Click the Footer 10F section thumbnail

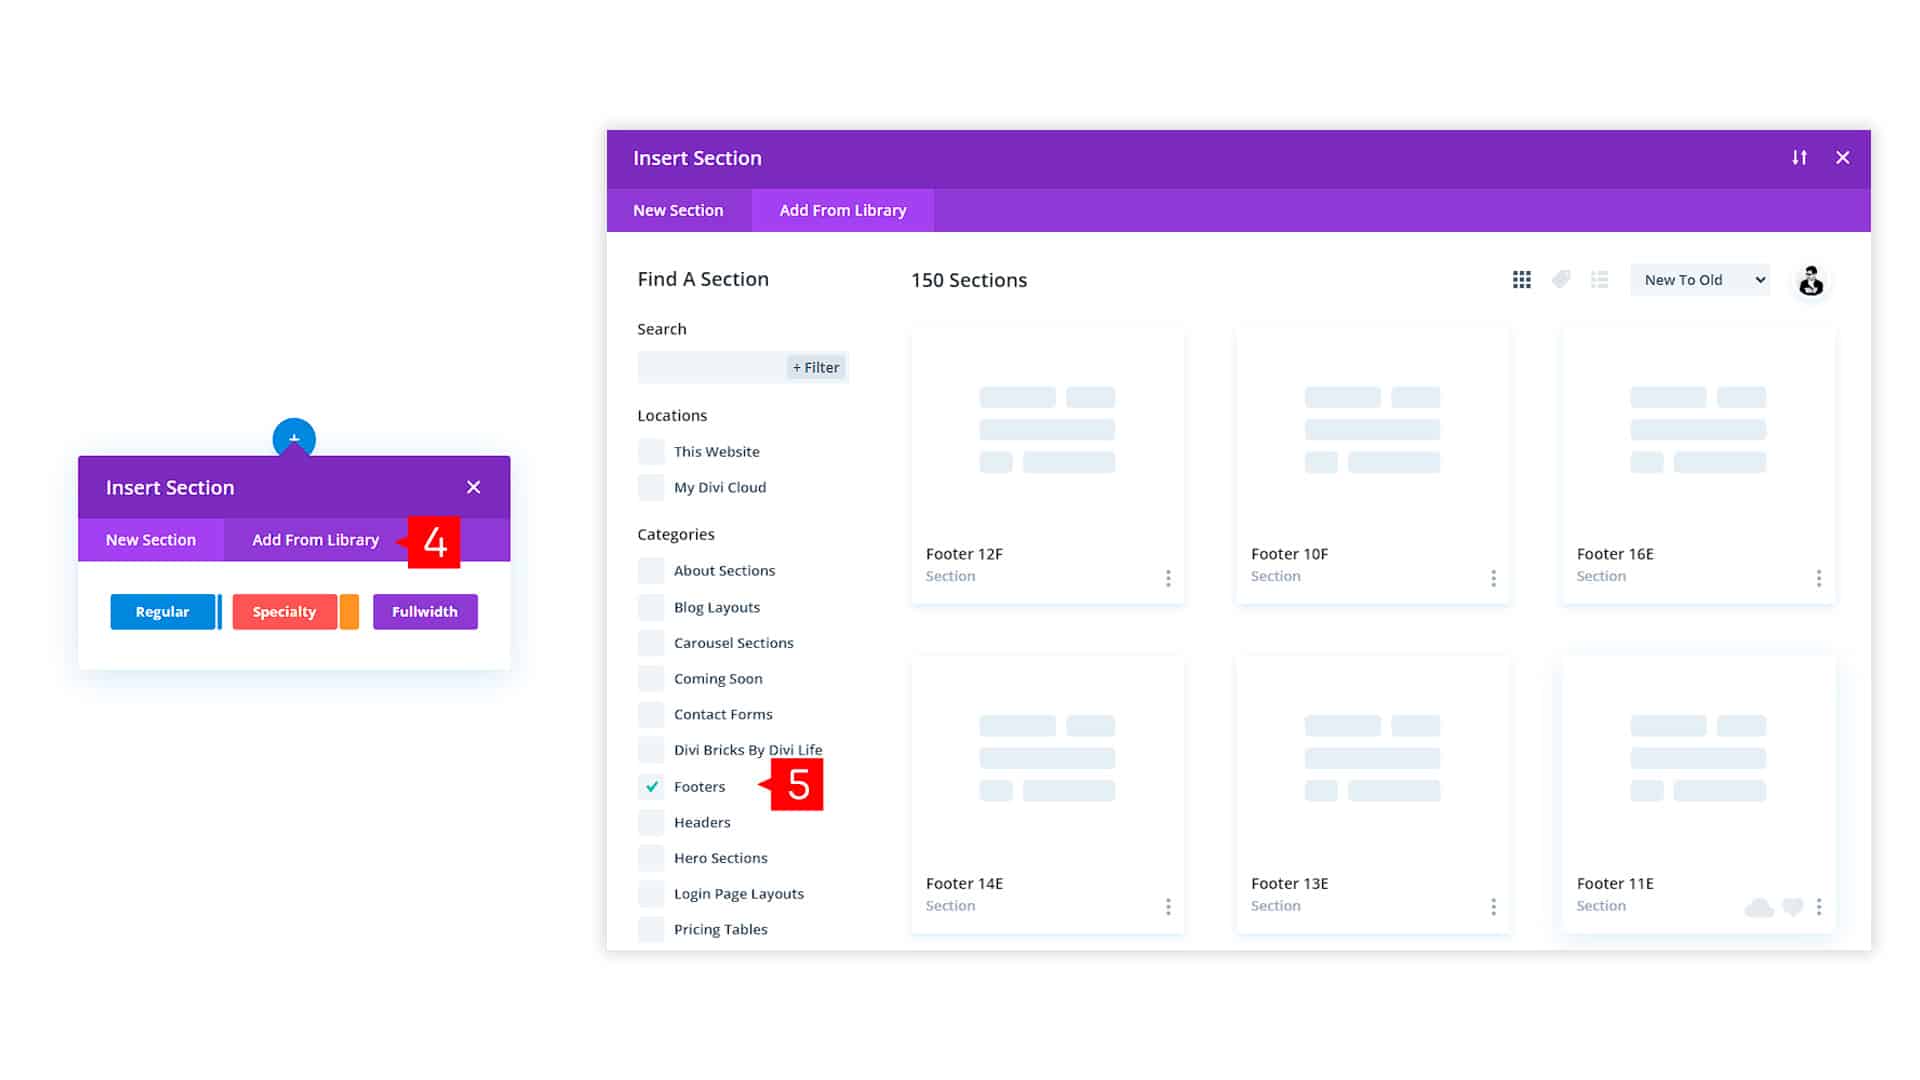click(1372, 430)
